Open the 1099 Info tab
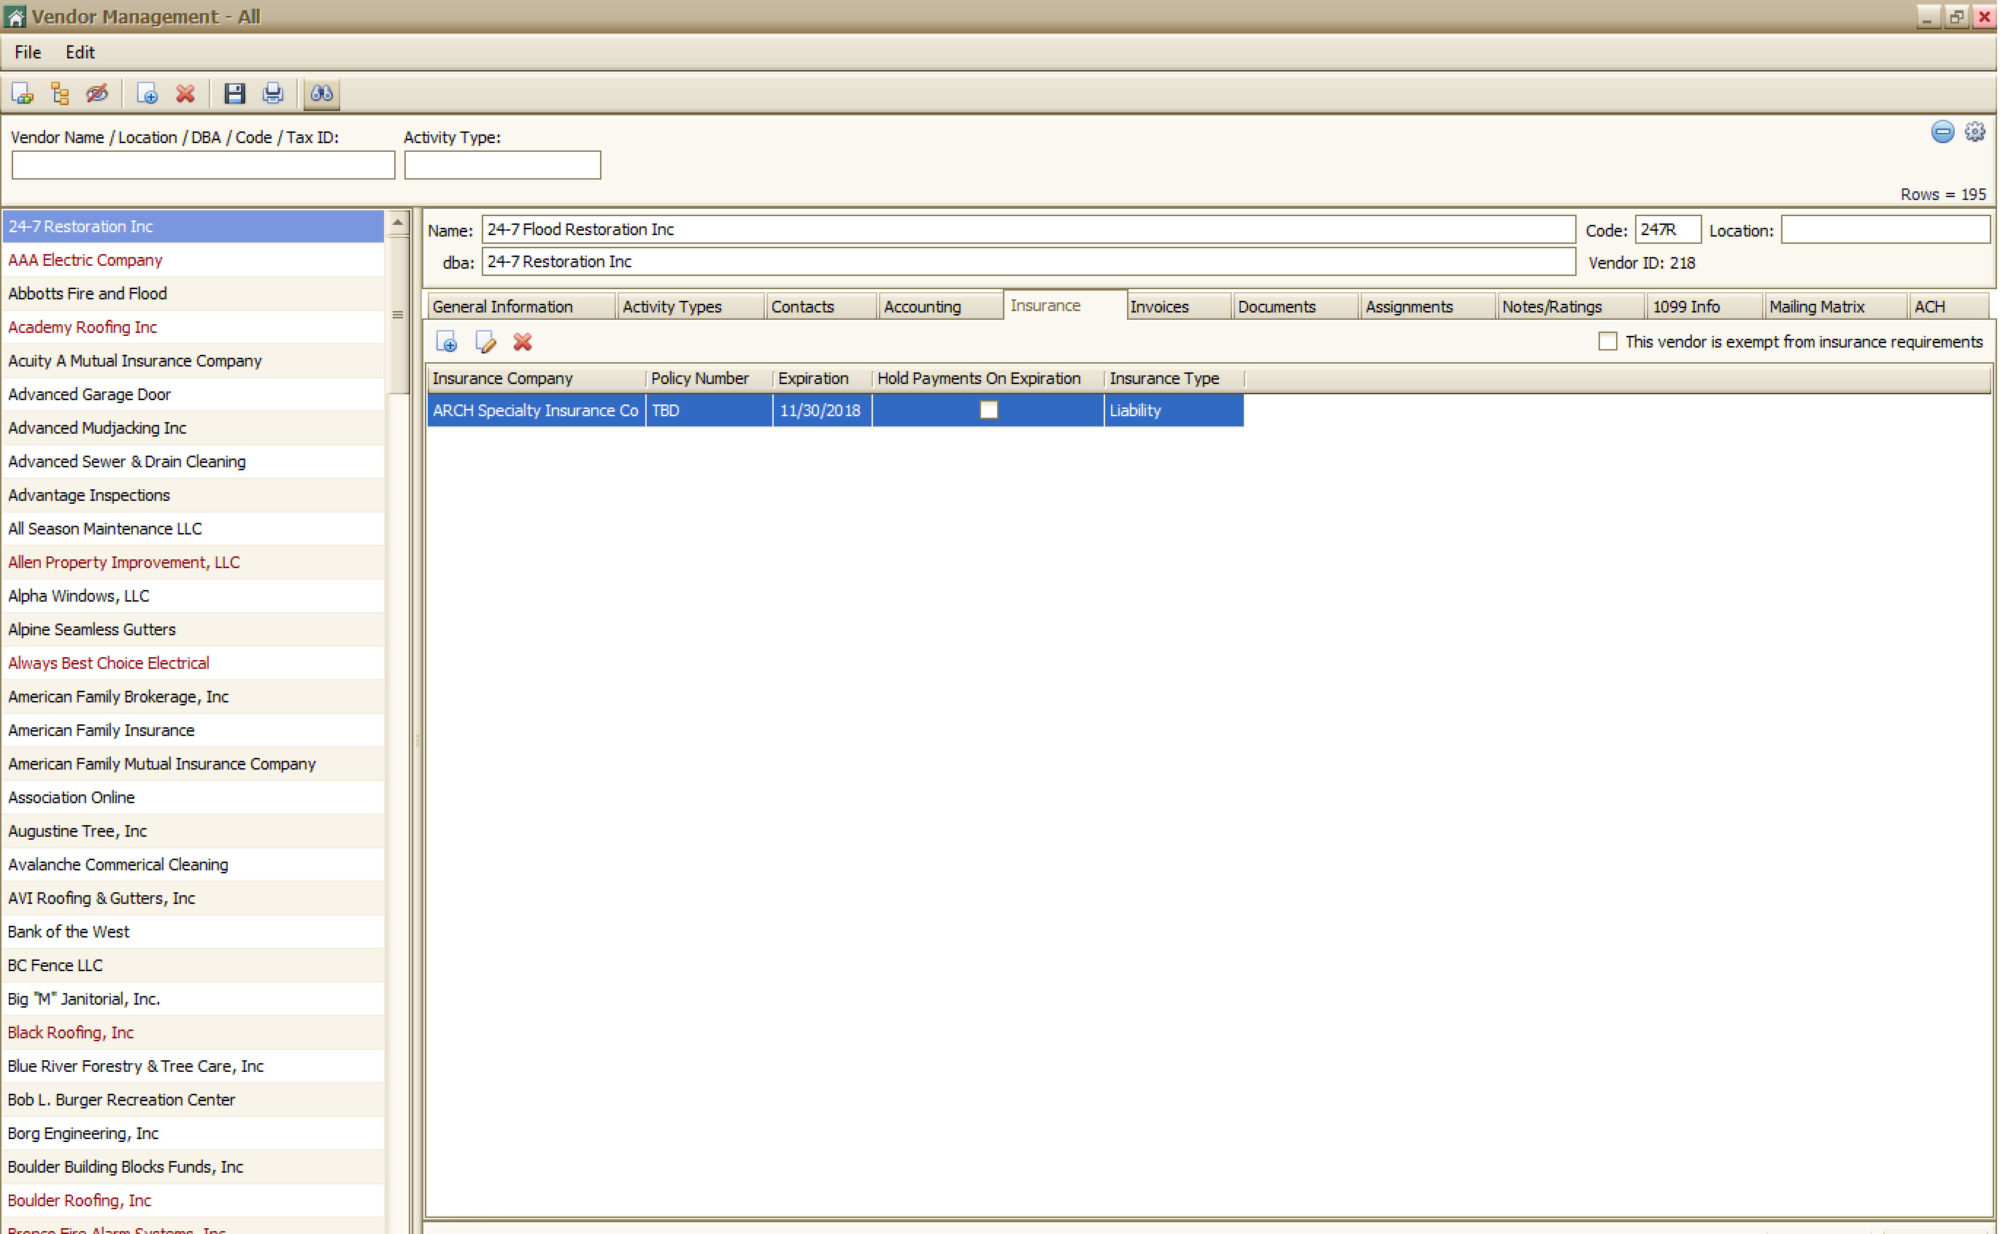Viewport: 2000px width, 1234px height. (1685, 307)
